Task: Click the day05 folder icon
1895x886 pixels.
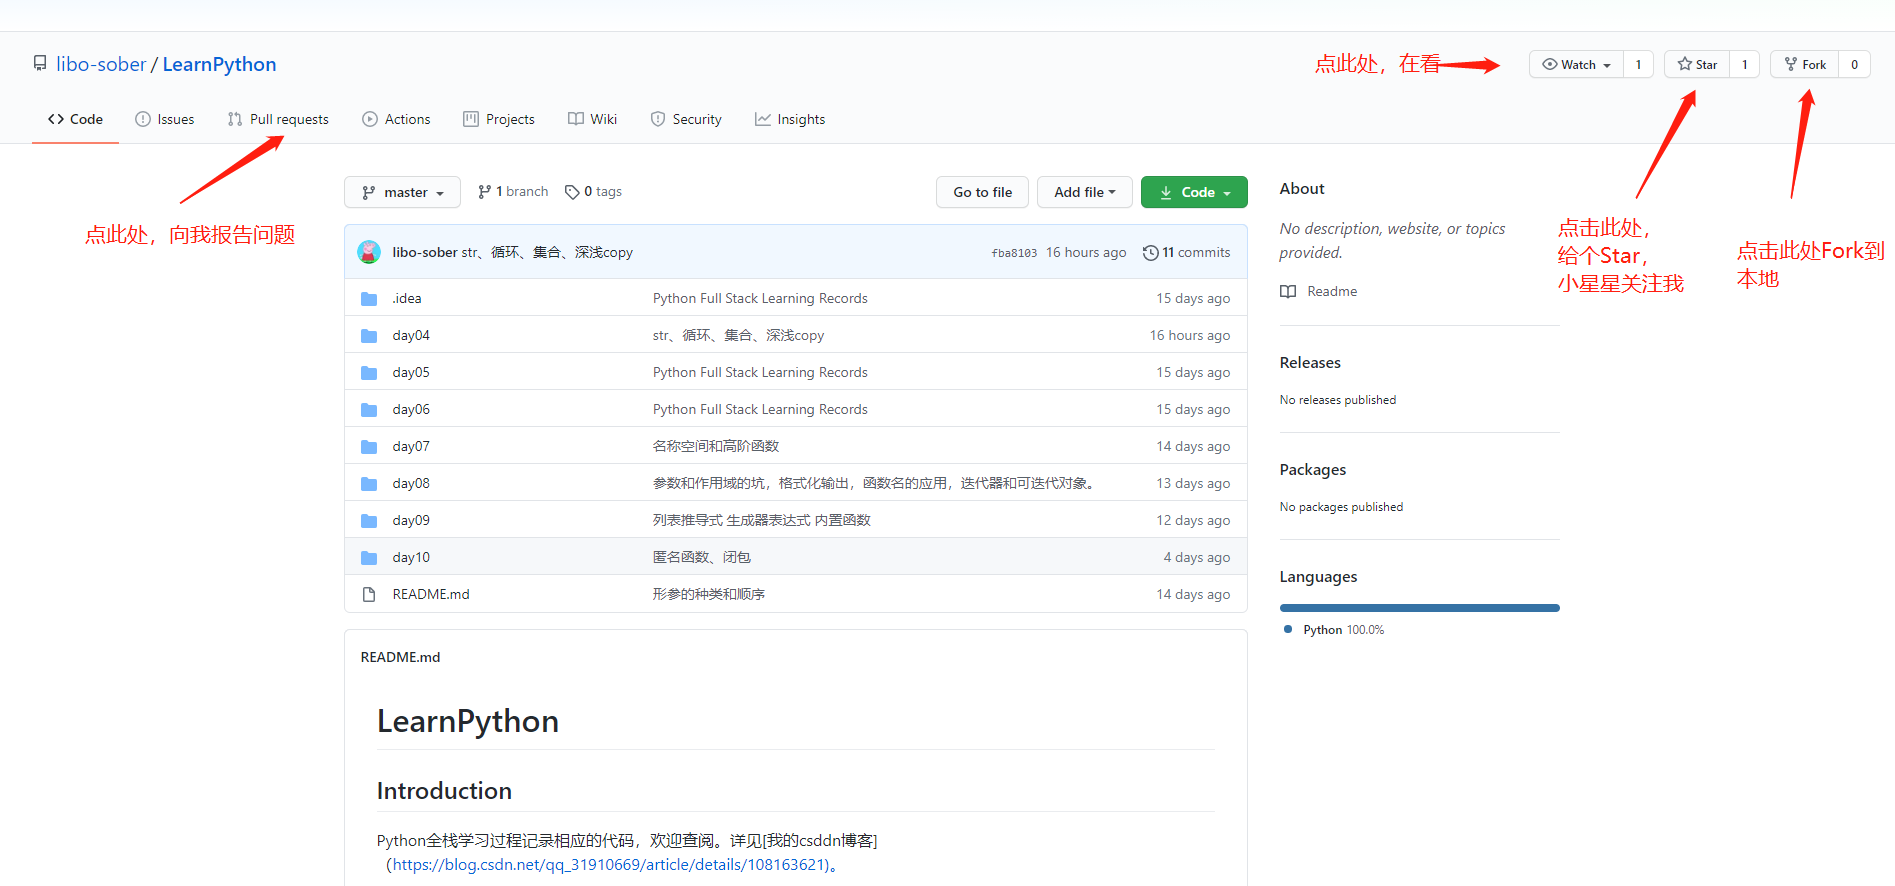Action: (x=369, y=373)
